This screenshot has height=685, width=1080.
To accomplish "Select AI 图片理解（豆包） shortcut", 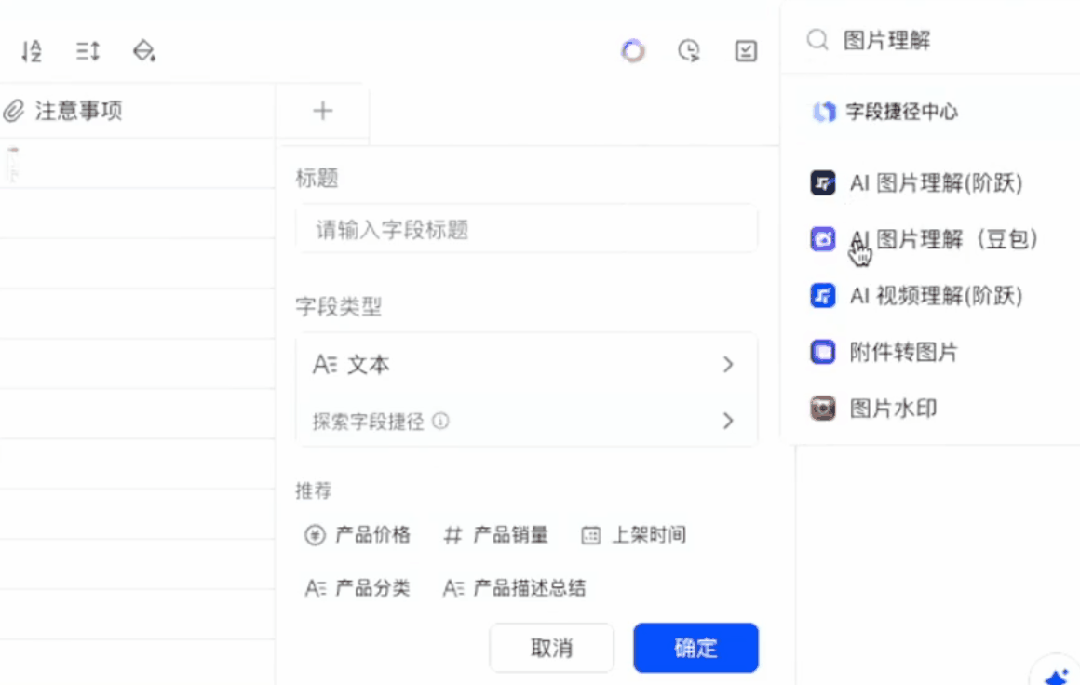I will (x=924, y=240).
